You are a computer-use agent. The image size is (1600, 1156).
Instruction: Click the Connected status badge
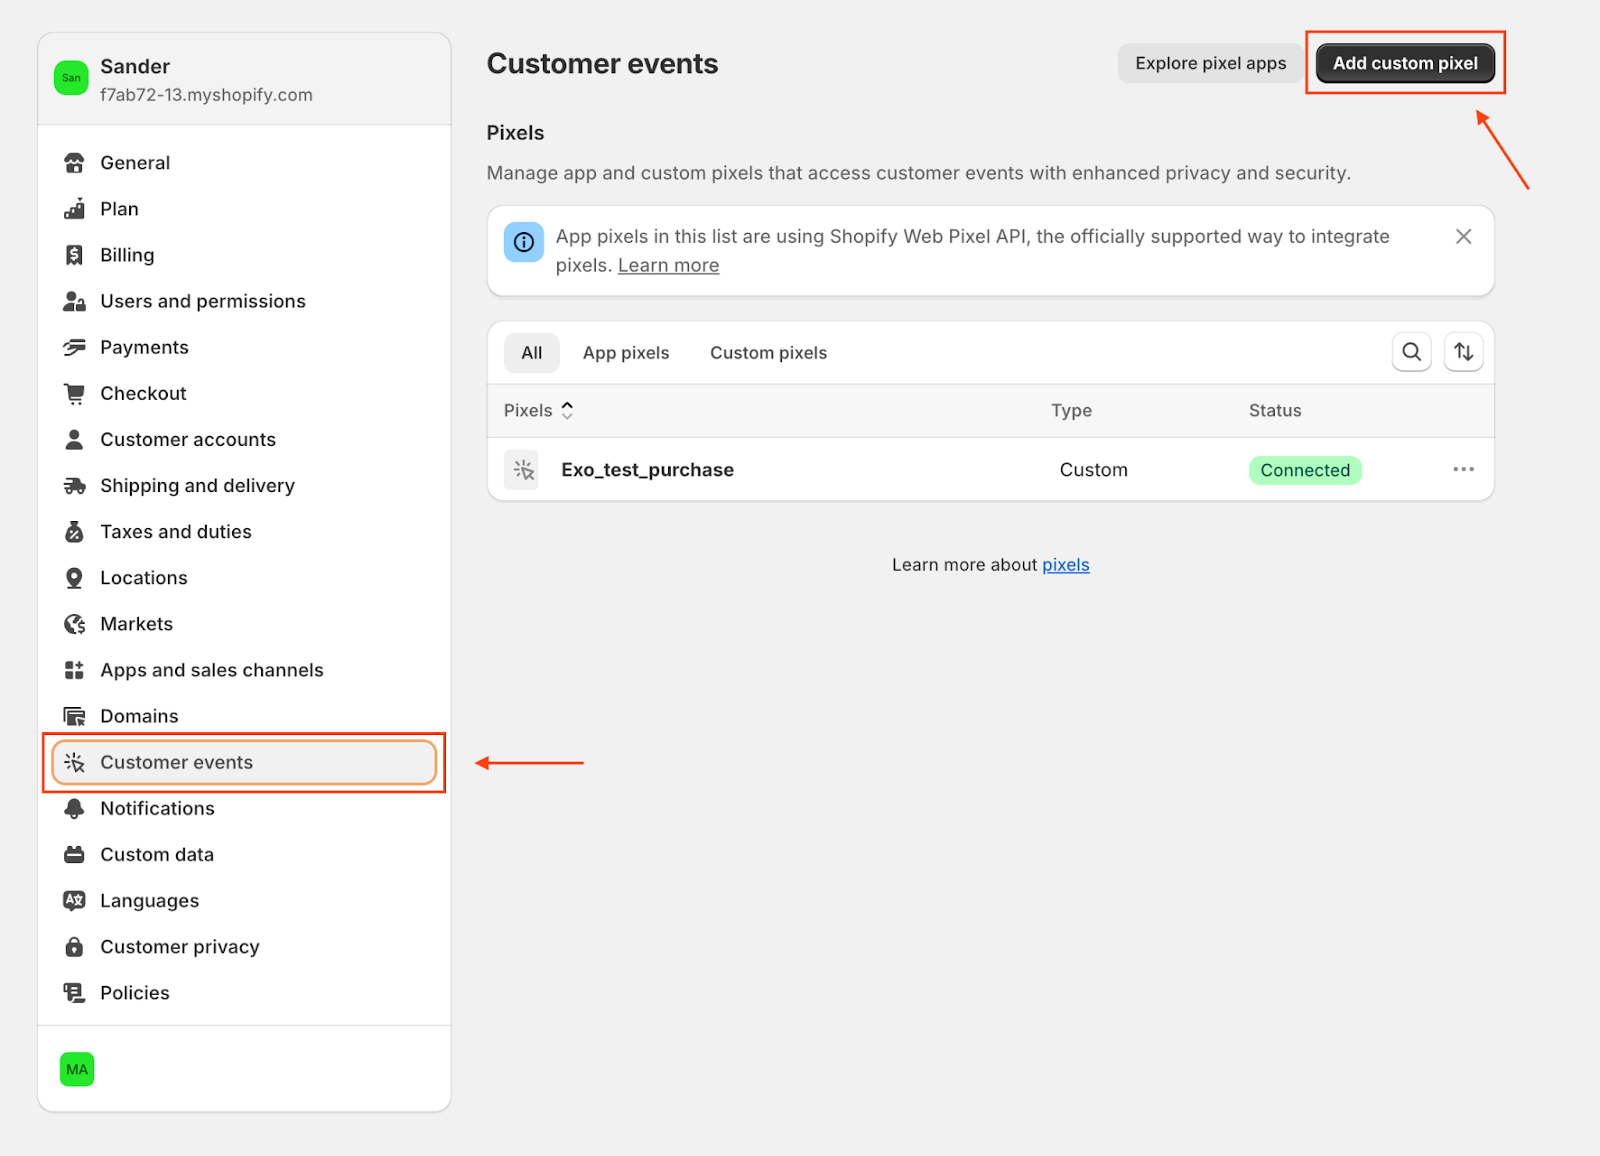(1304, 470)
